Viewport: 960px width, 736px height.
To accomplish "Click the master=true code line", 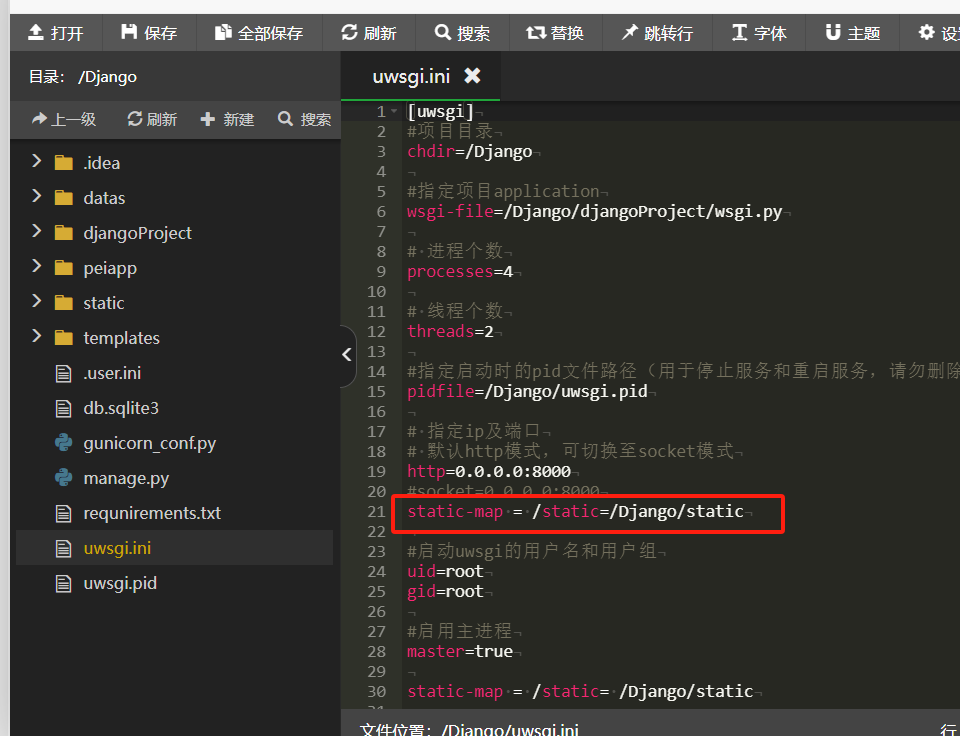I will click(460, 651).
